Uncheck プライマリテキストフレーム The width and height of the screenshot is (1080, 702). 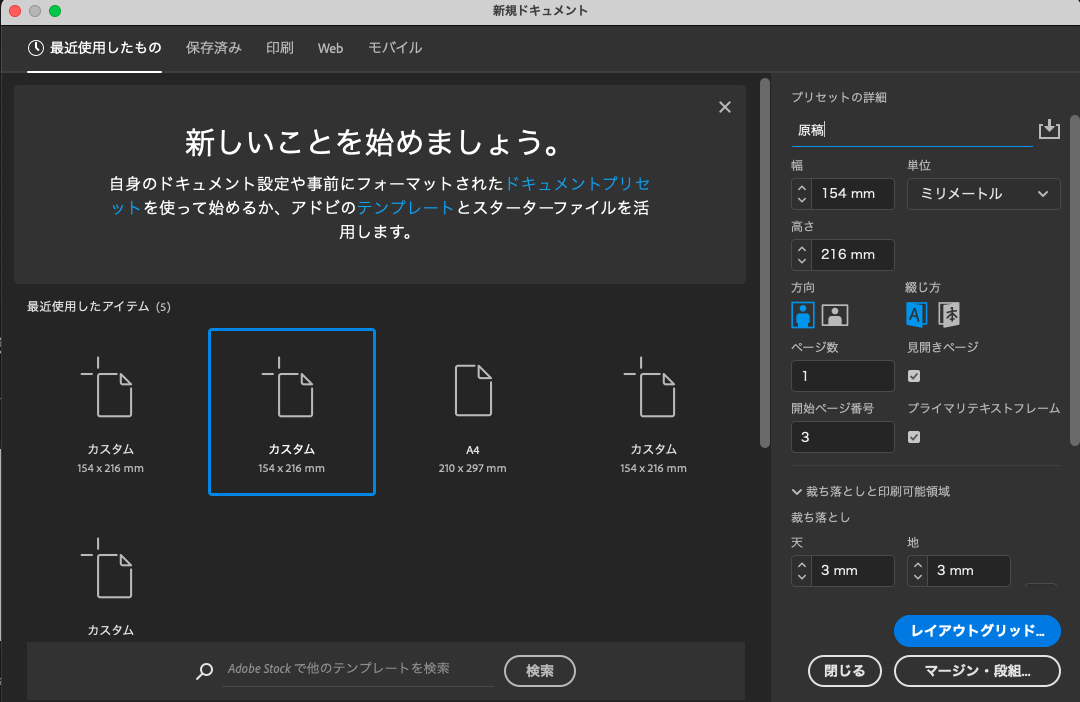point(916,436)
